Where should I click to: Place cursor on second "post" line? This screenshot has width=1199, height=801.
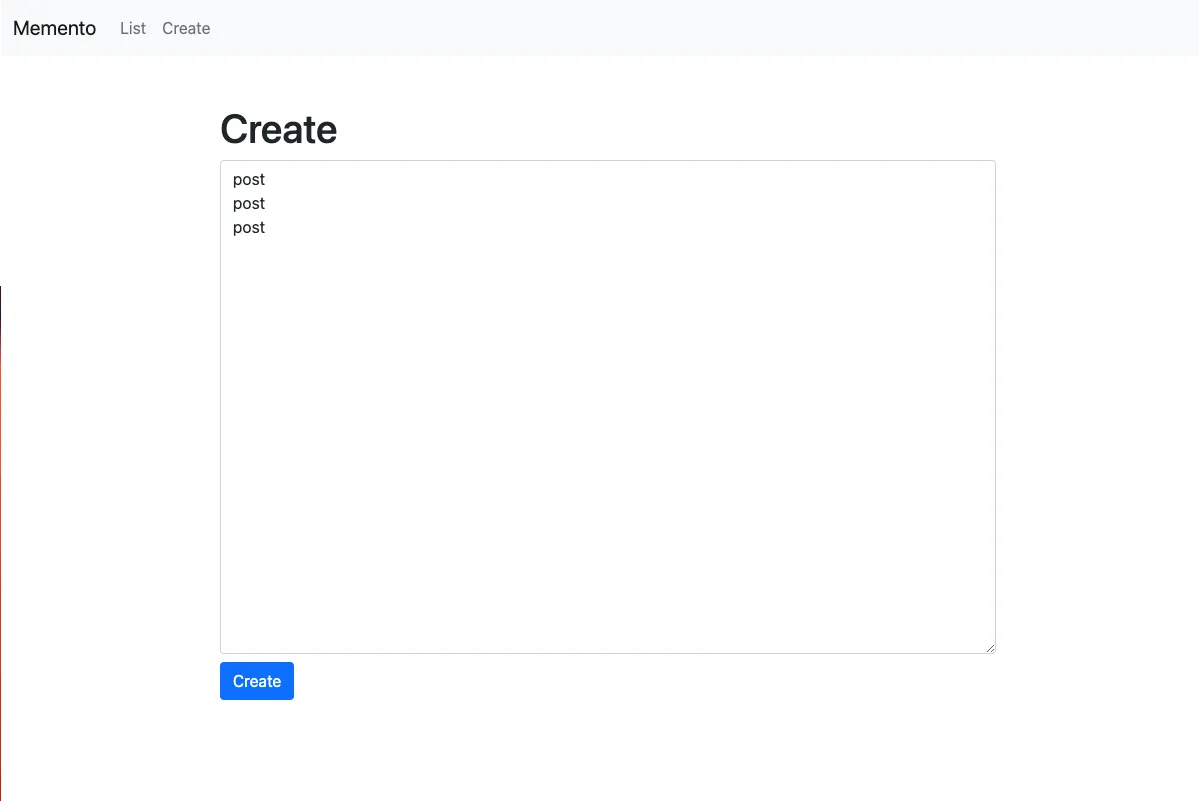point(249,204)
